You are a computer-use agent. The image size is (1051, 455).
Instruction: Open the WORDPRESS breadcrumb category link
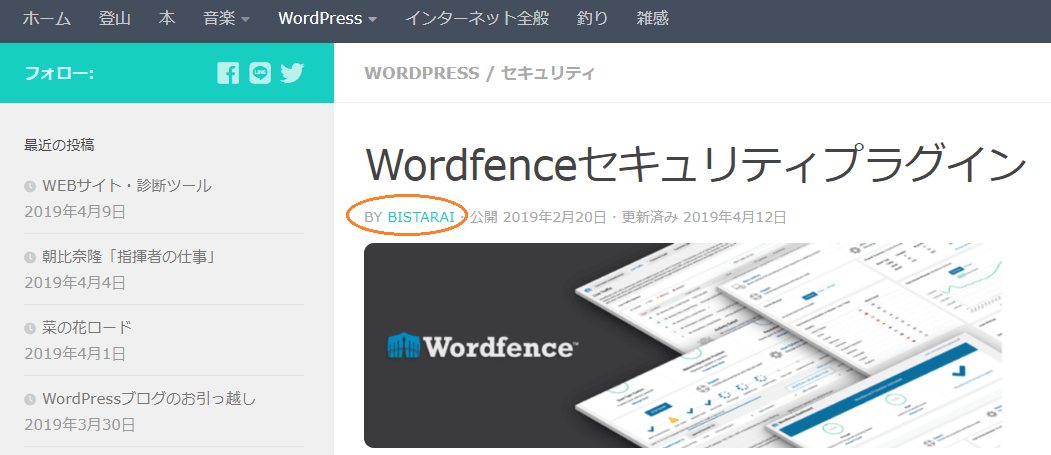(x=422, y=73)
